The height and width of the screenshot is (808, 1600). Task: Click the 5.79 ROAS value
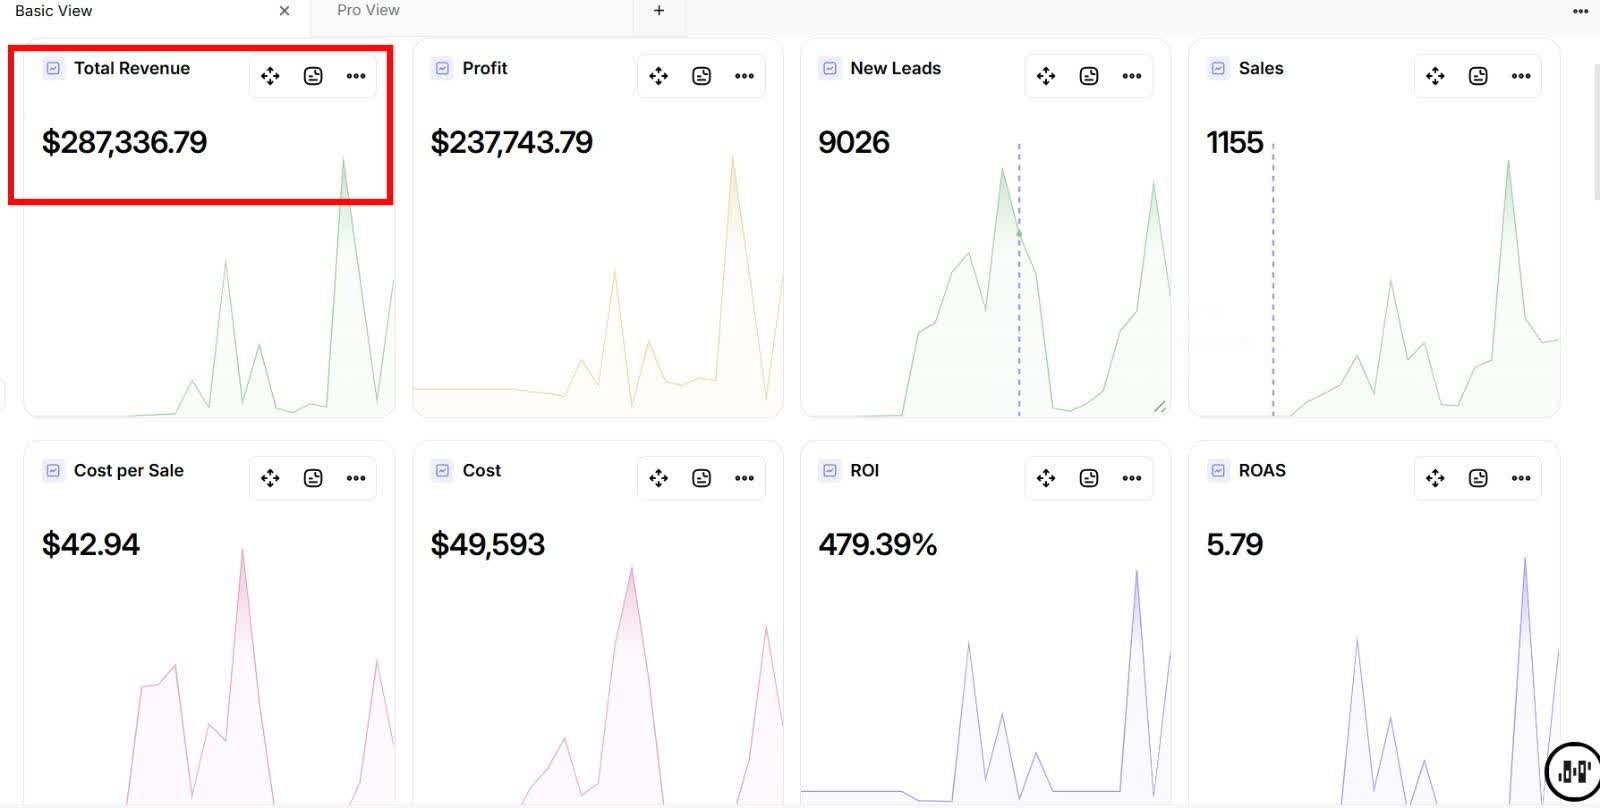point(1235,545)
